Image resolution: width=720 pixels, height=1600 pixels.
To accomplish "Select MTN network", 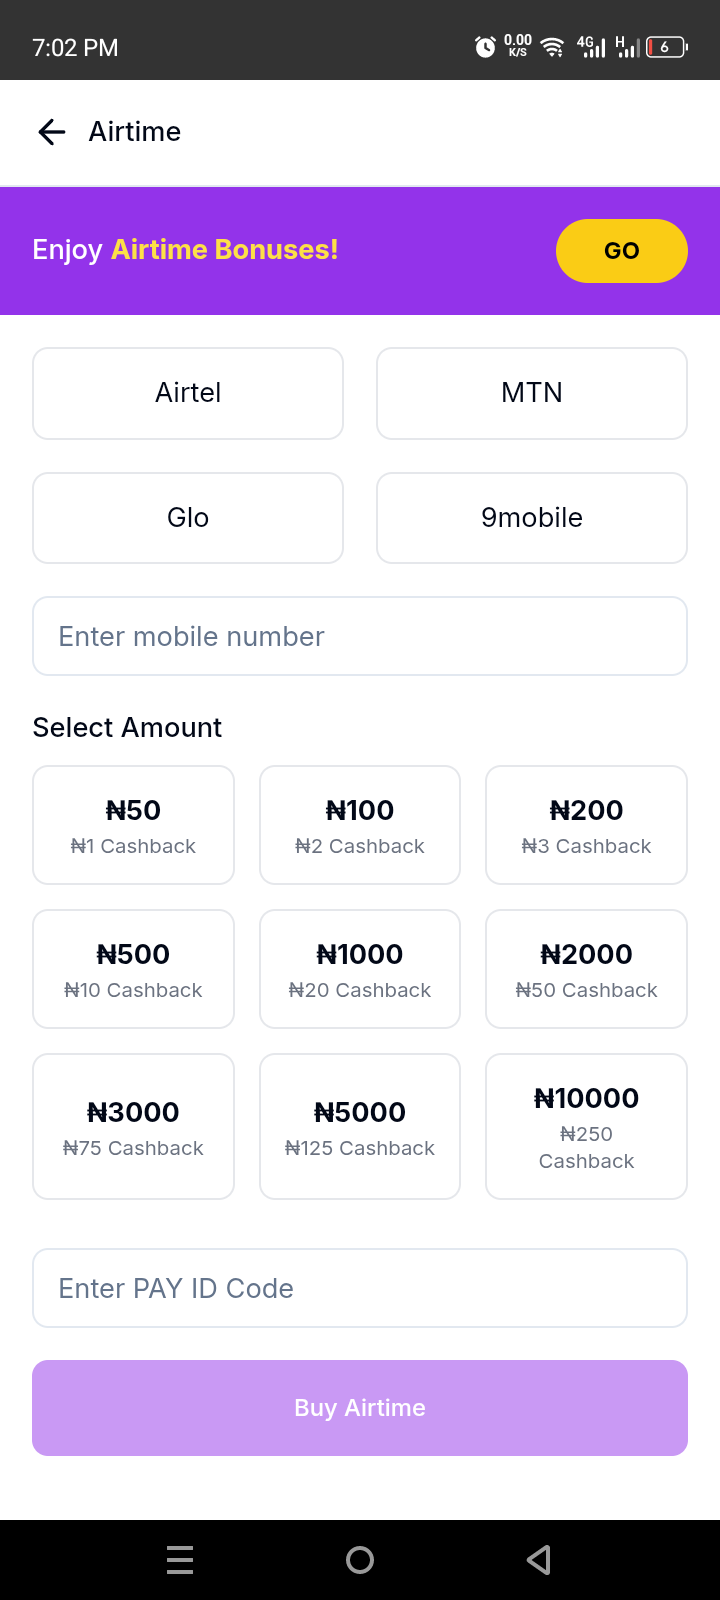I will click(532, 393).
